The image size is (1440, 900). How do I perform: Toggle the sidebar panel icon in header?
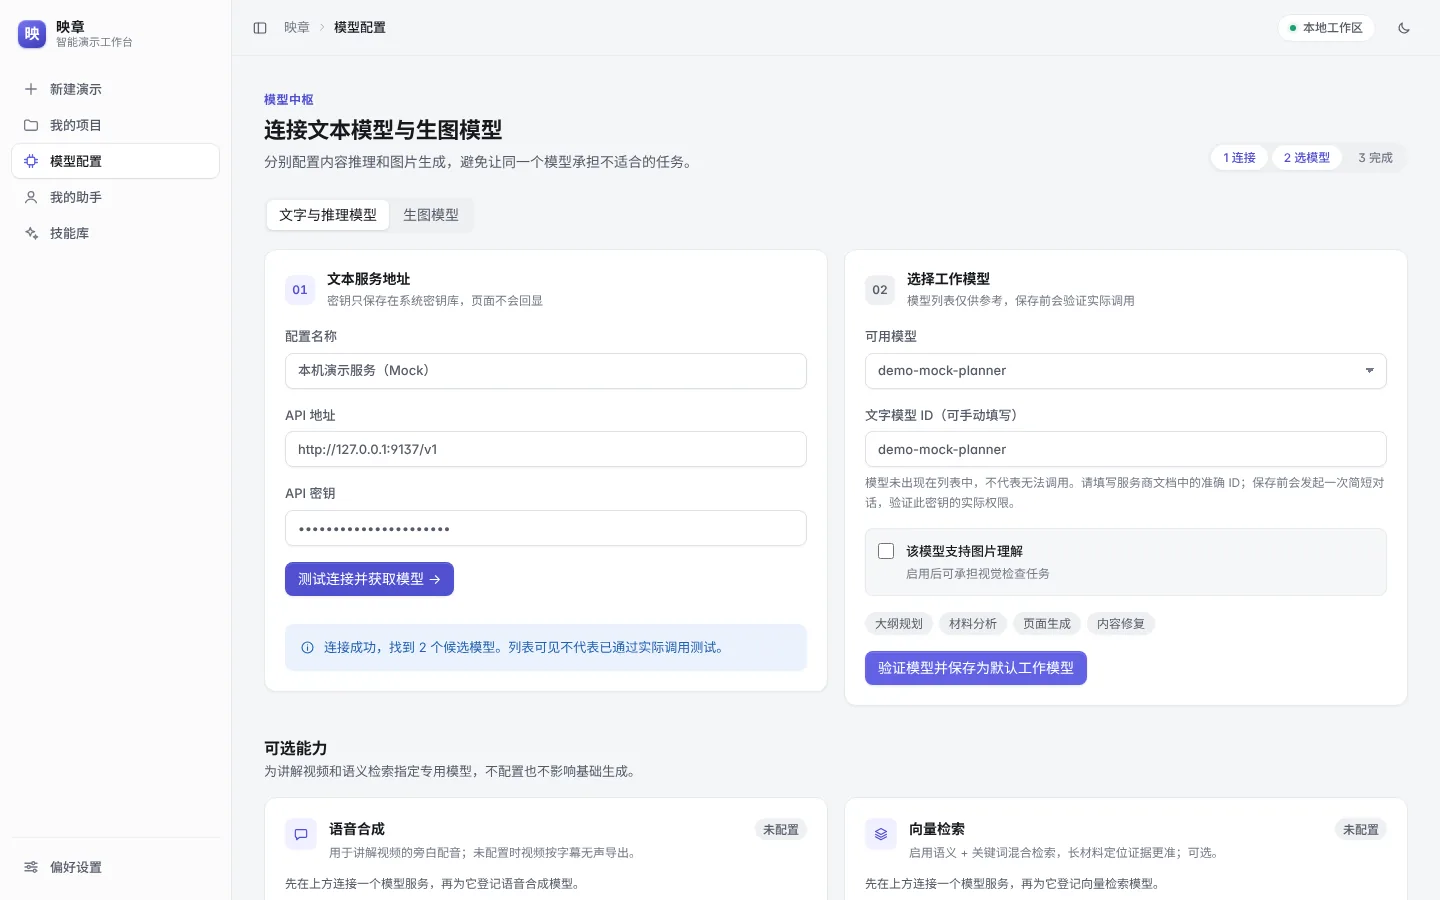click(260, 28)
